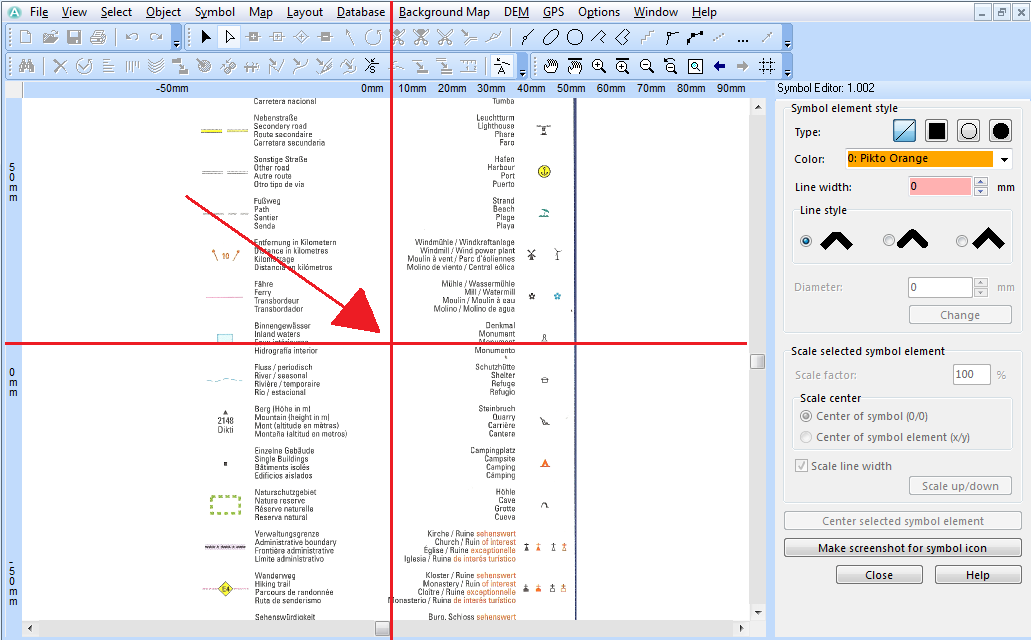Open the File menu
1031x640 pixels.
(39, 12)
